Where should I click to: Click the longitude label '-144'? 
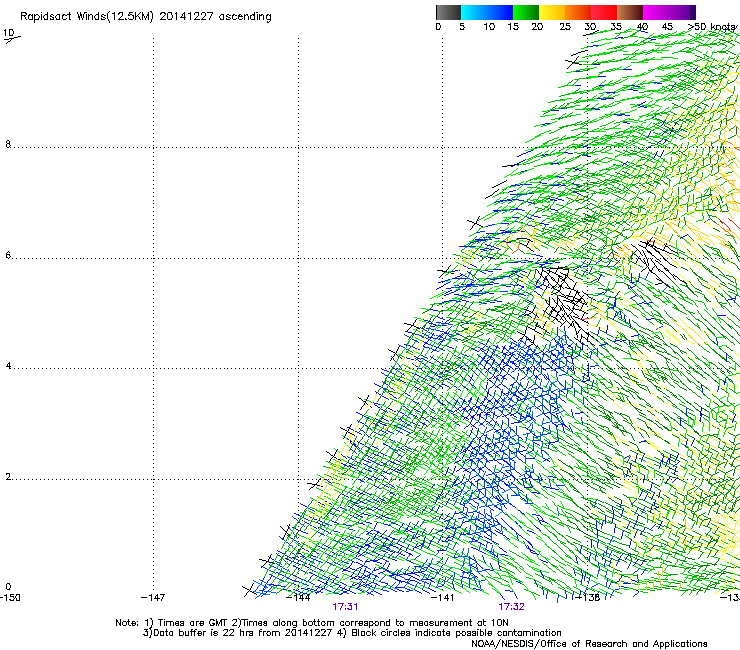[298, 598]
